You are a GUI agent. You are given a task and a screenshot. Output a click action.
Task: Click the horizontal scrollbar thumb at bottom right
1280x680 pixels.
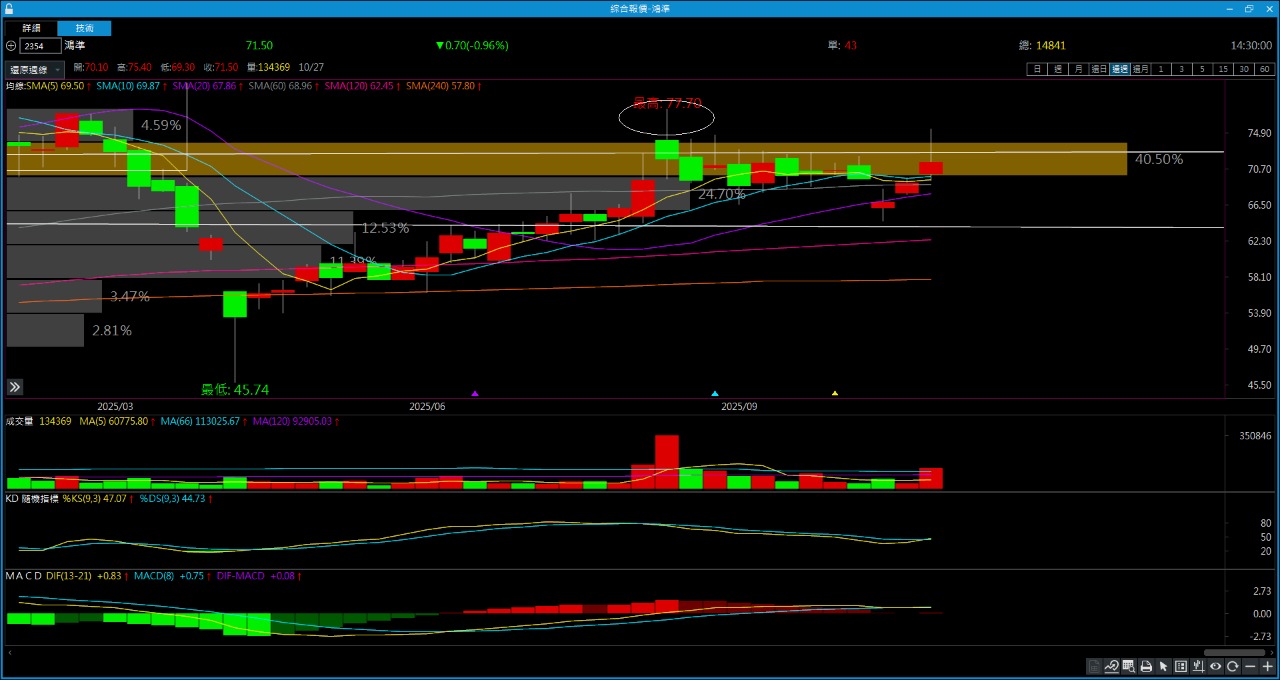[1235, 652]
